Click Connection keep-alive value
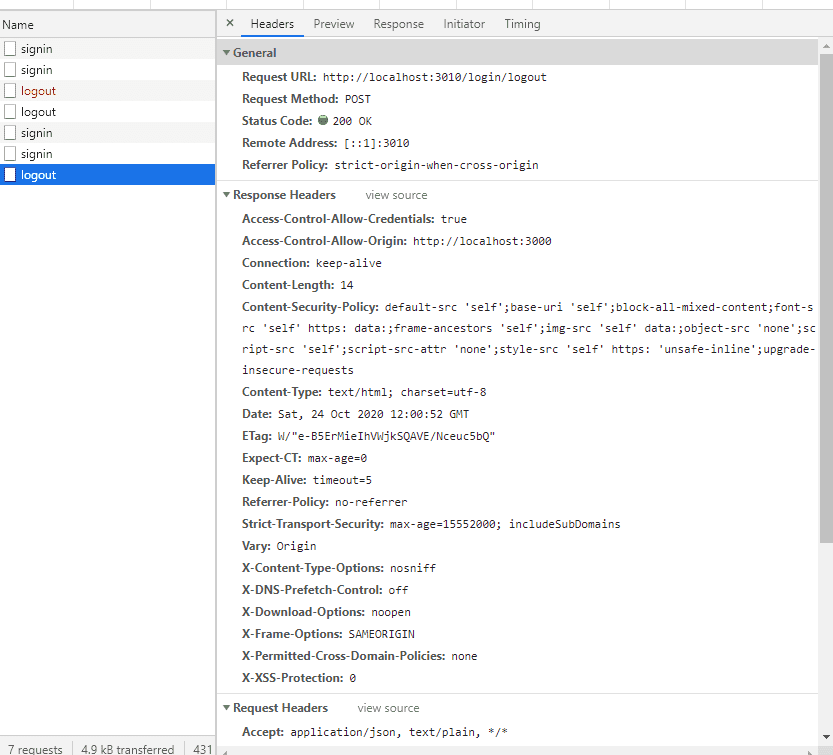The width and height of the screenshot is (833, 755). pyautogui.click(x=348, y=263)
